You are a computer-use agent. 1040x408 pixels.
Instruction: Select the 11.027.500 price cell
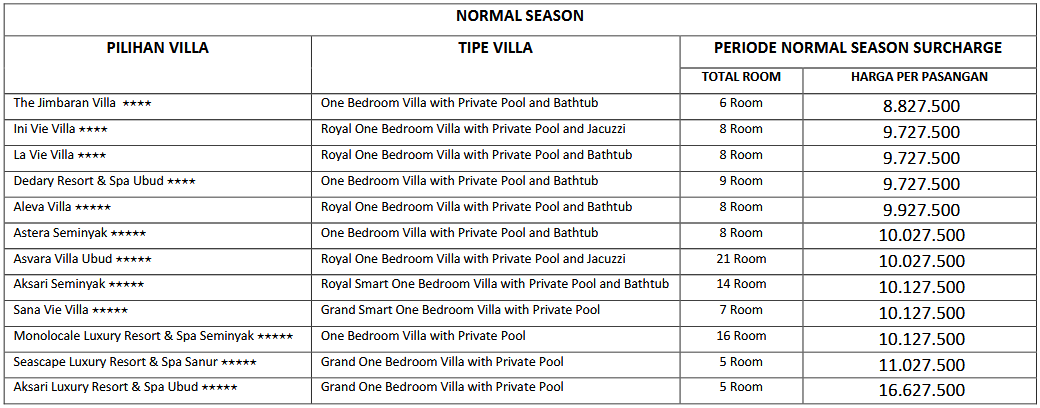click(x=921, y=365)
